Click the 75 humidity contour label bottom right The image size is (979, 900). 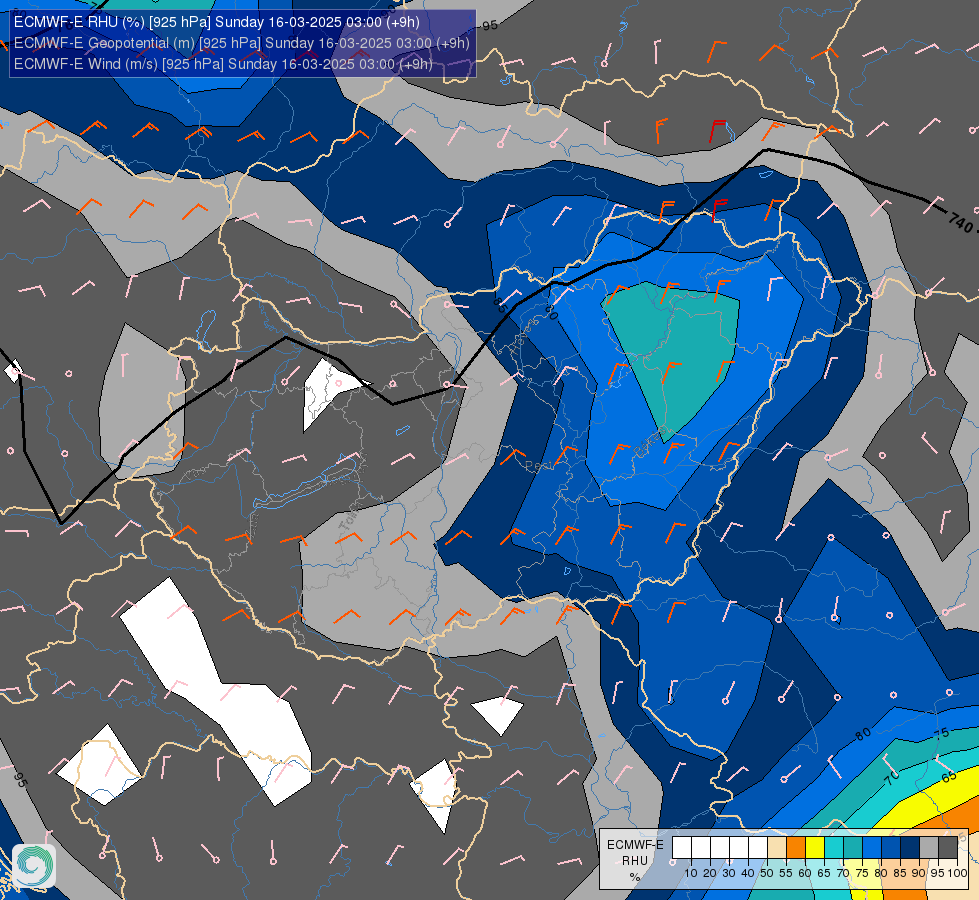click(941, 733)
